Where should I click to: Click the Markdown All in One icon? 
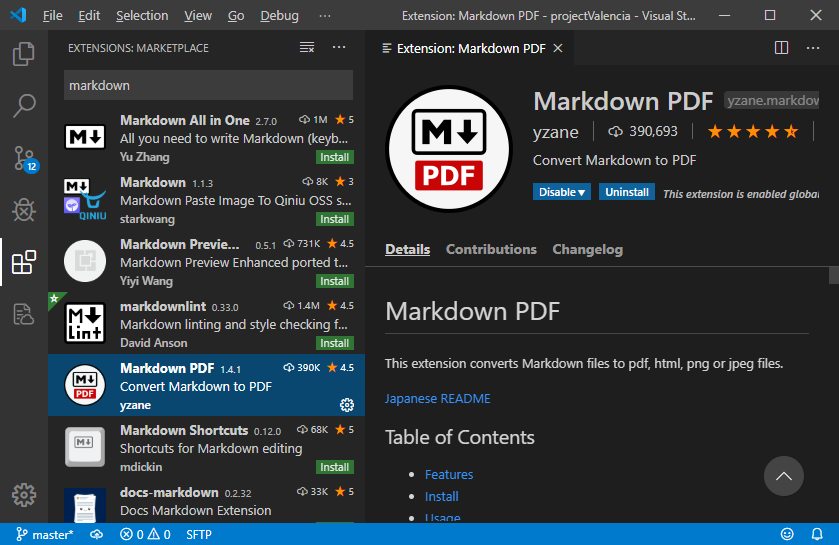point(85,137)
